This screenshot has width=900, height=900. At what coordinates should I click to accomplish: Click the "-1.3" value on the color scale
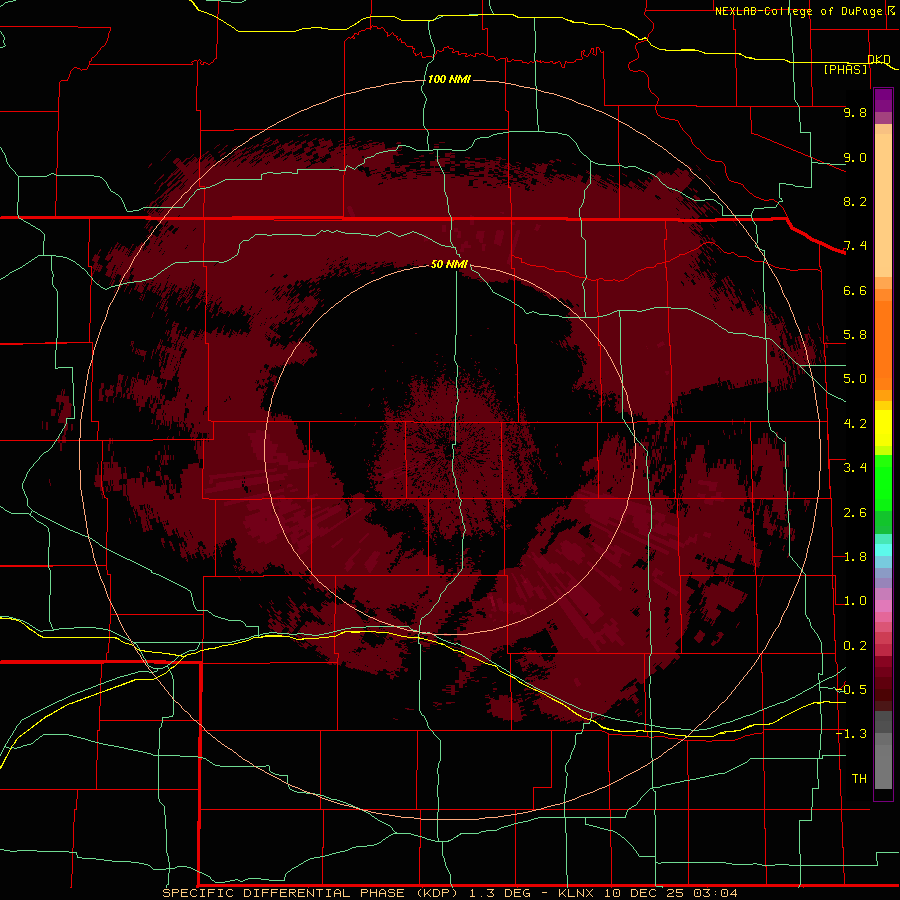pos(851,734)
